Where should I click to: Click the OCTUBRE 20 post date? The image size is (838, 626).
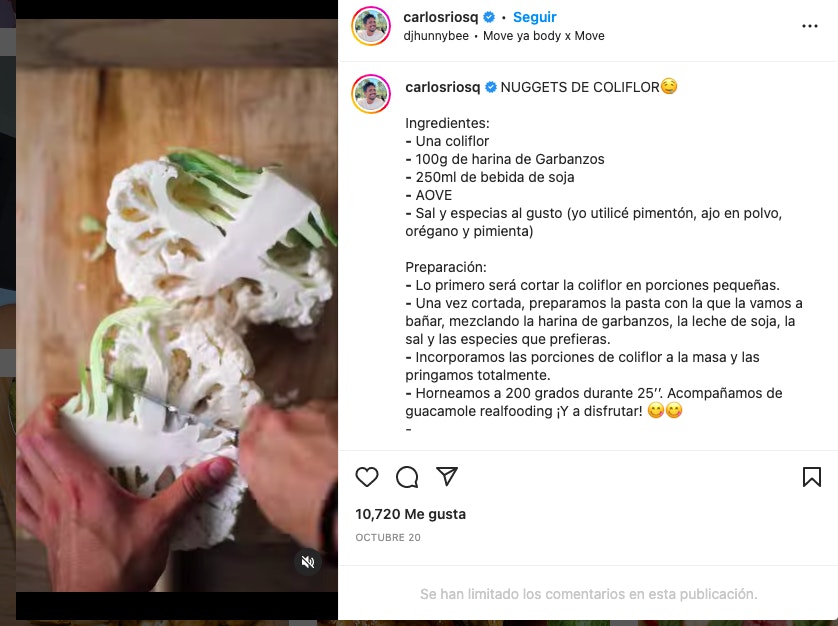[x=388, y=537]
